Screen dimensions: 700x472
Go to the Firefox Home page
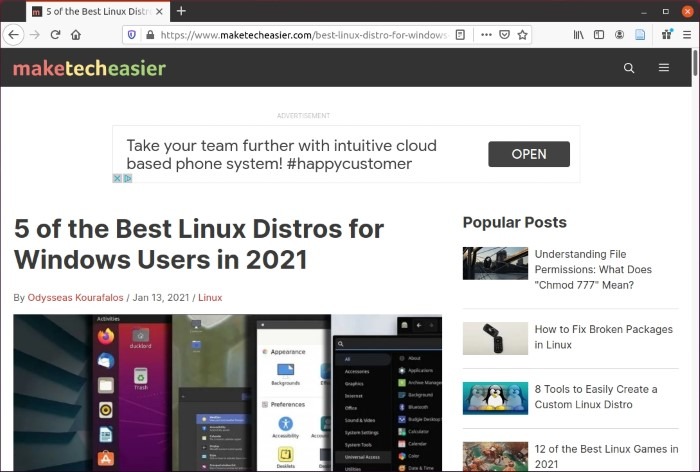(x=76, y=34)
